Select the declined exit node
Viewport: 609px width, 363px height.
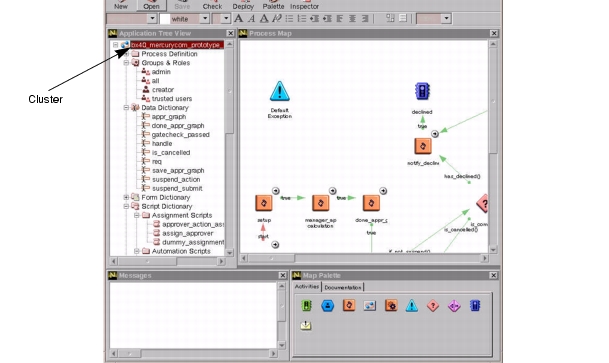point(422,91)
